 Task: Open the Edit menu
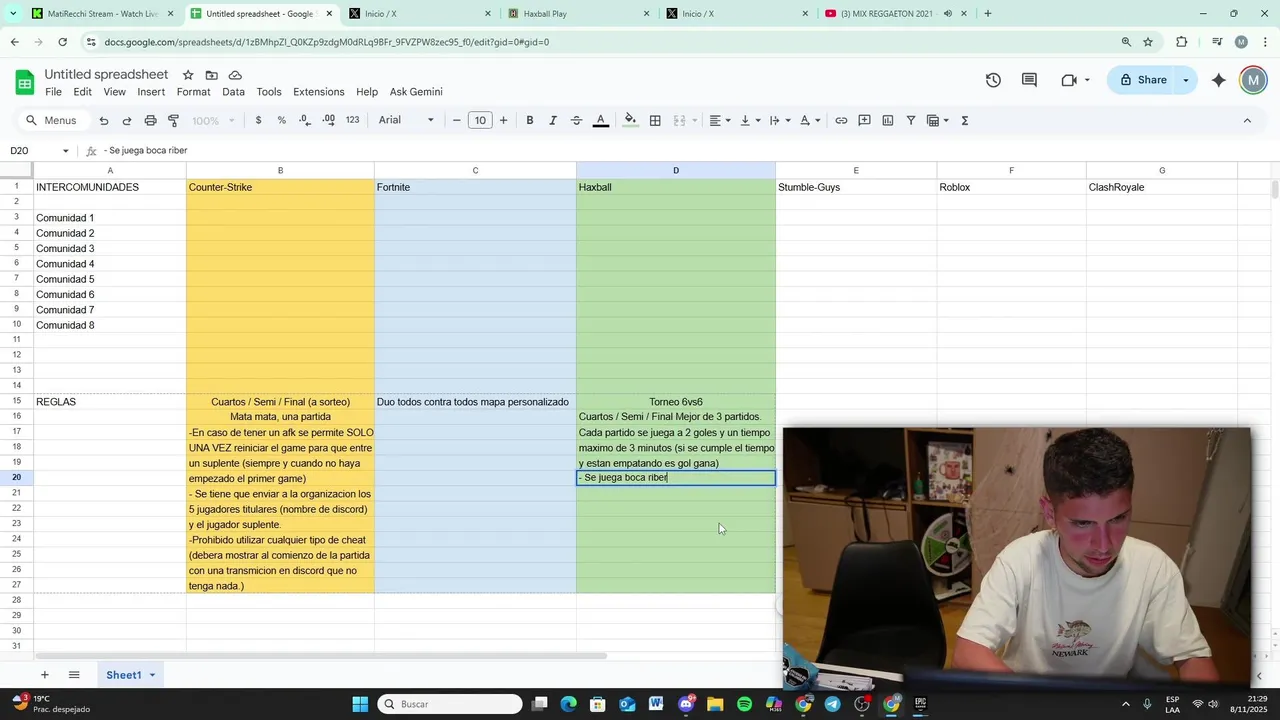coord(82,92)
